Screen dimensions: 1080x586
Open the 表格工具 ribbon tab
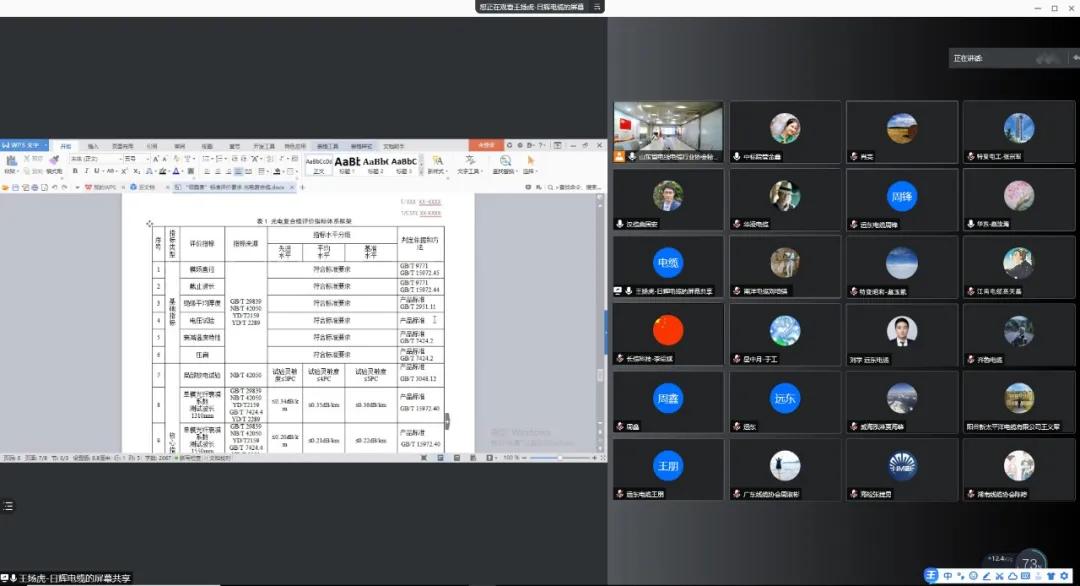(x=327, y=146)
